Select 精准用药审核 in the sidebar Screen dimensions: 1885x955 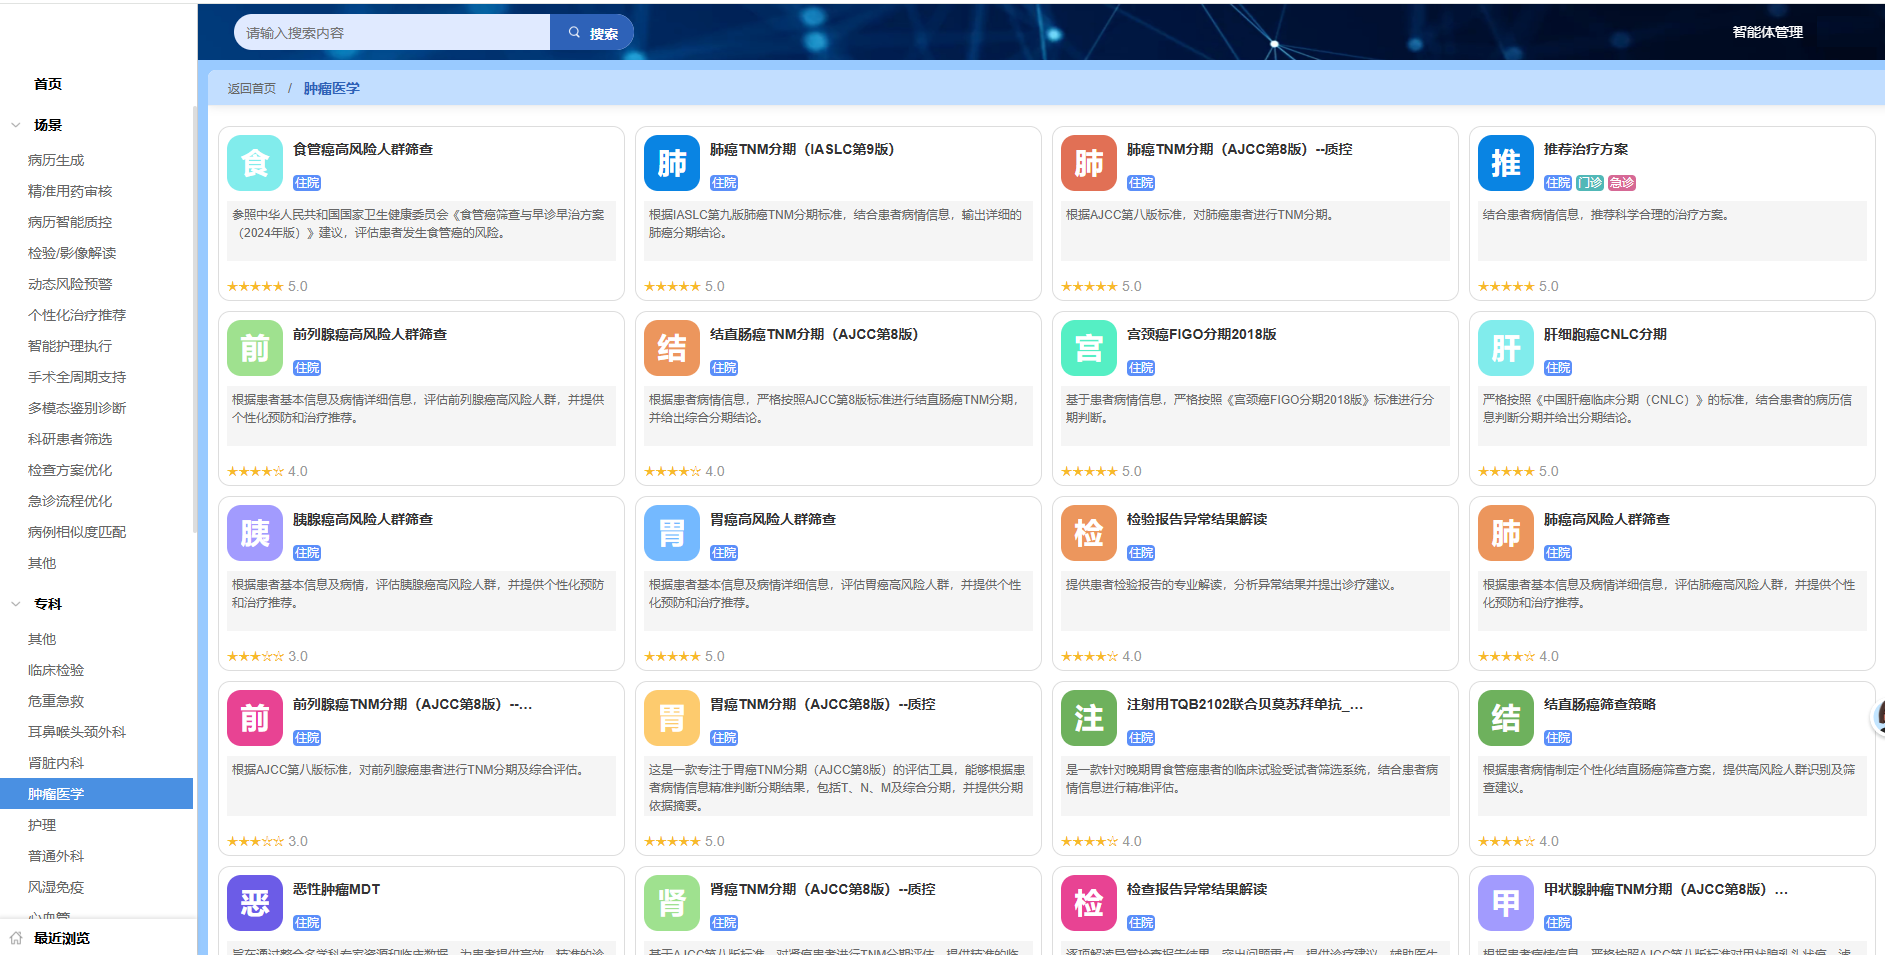coord(70,191)
